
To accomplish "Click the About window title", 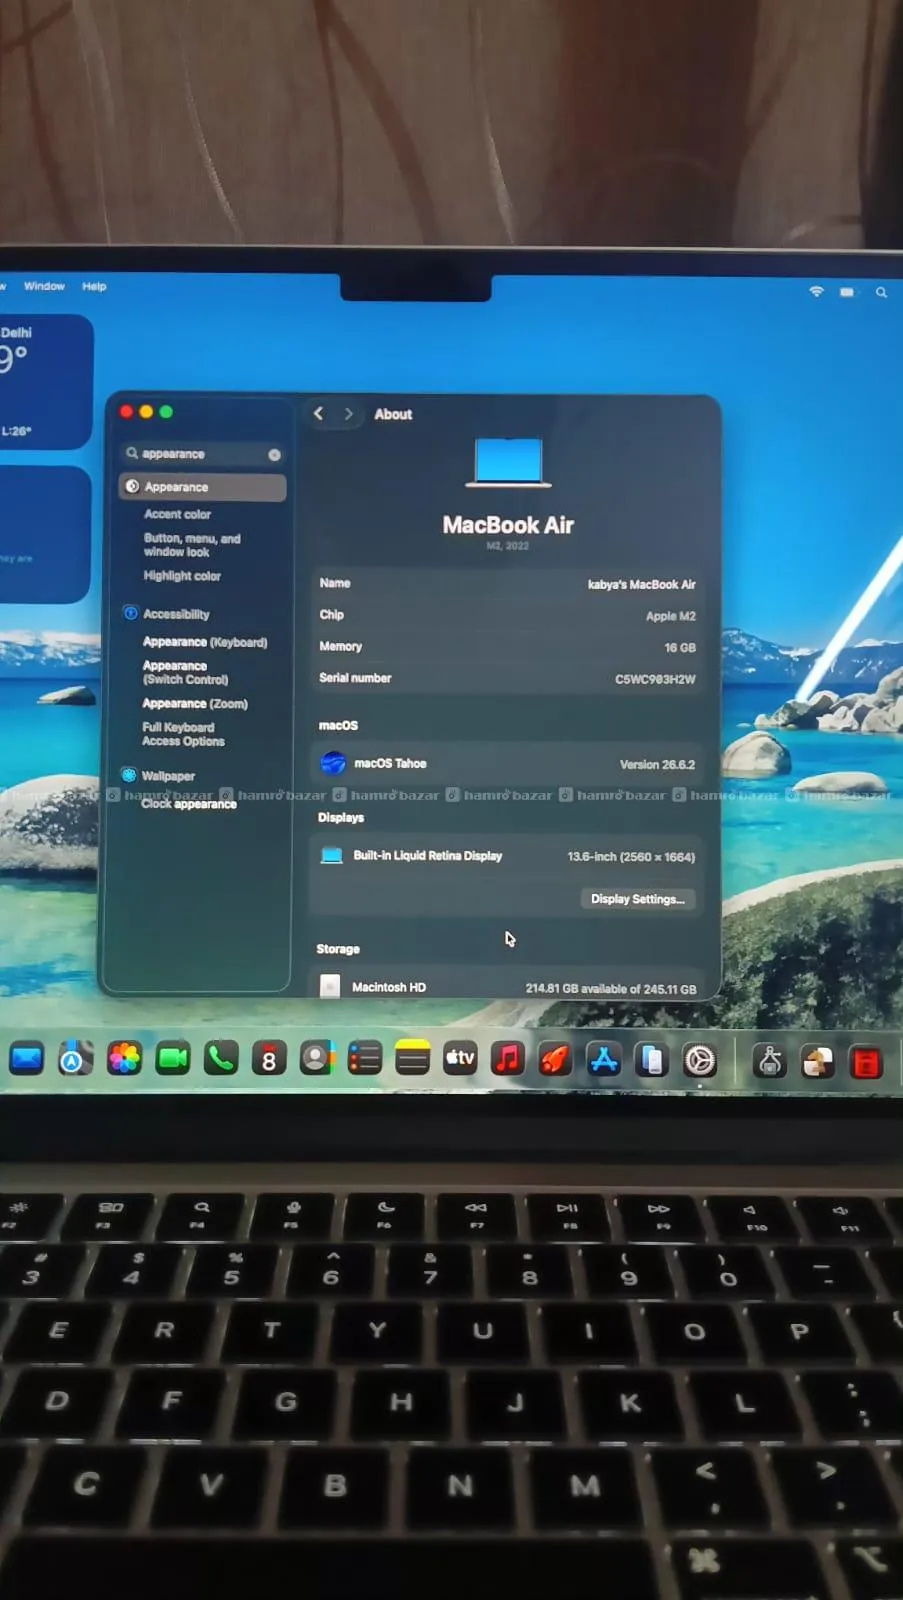I will pyautogui.click(x=393, y=414).
